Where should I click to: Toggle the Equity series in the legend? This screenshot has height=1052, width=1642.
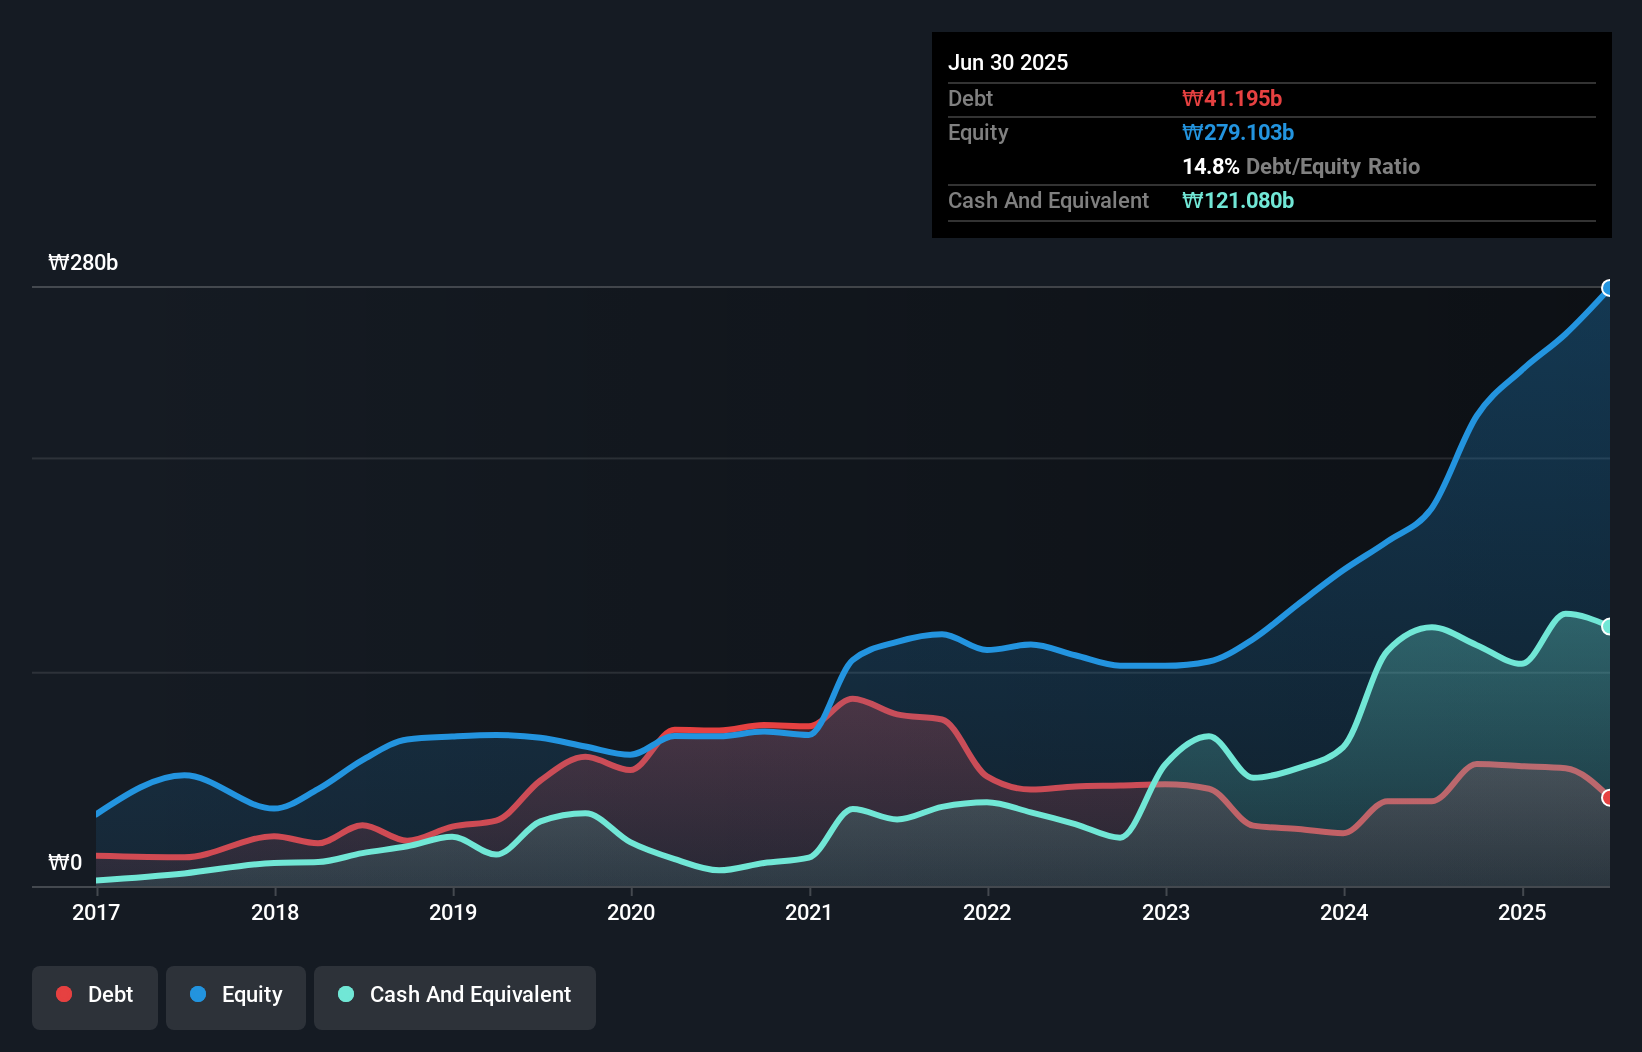[236, 995]
